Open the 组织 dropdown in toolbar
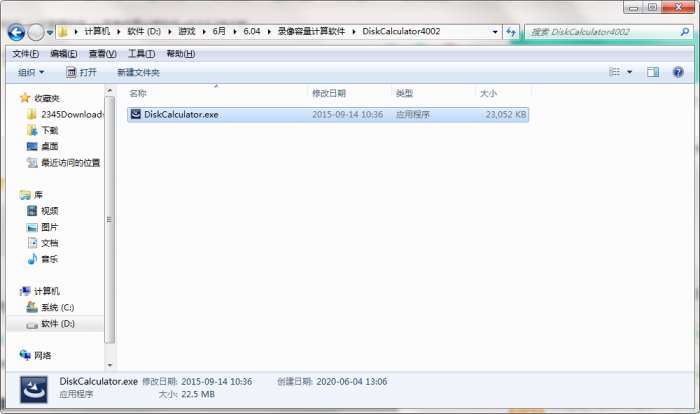This screenshot has height=414, width=700. (x=31, y=72)
